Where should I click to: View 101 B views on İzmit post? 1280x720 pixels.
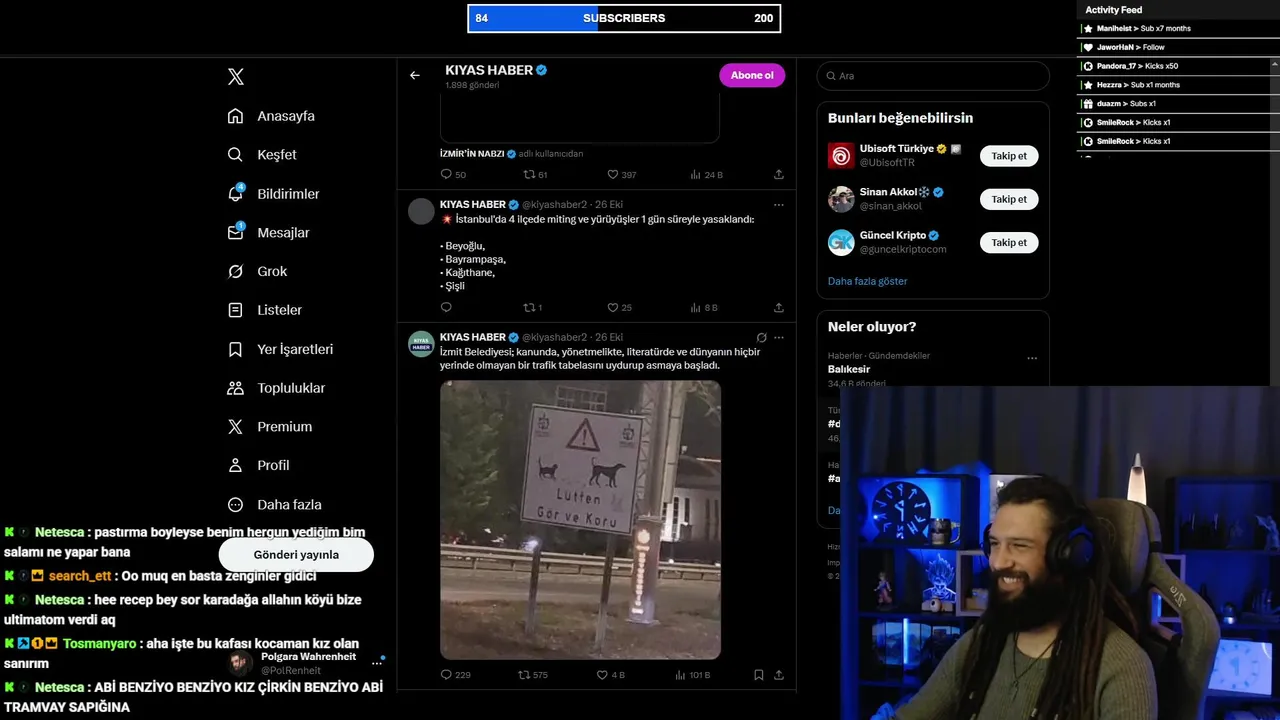point(691,675)
